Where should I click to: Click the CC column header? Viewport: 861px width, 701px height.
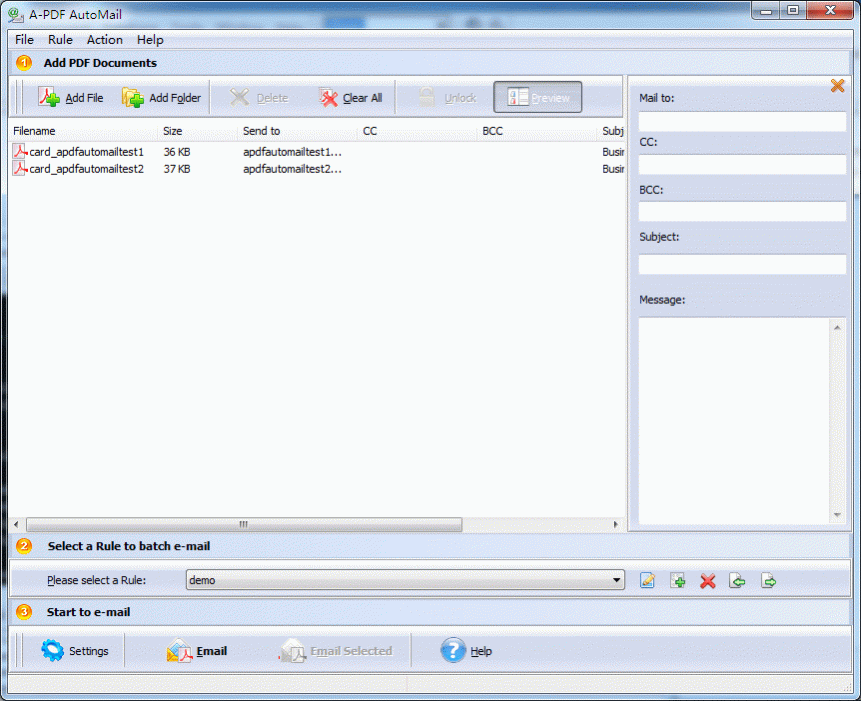418,131
